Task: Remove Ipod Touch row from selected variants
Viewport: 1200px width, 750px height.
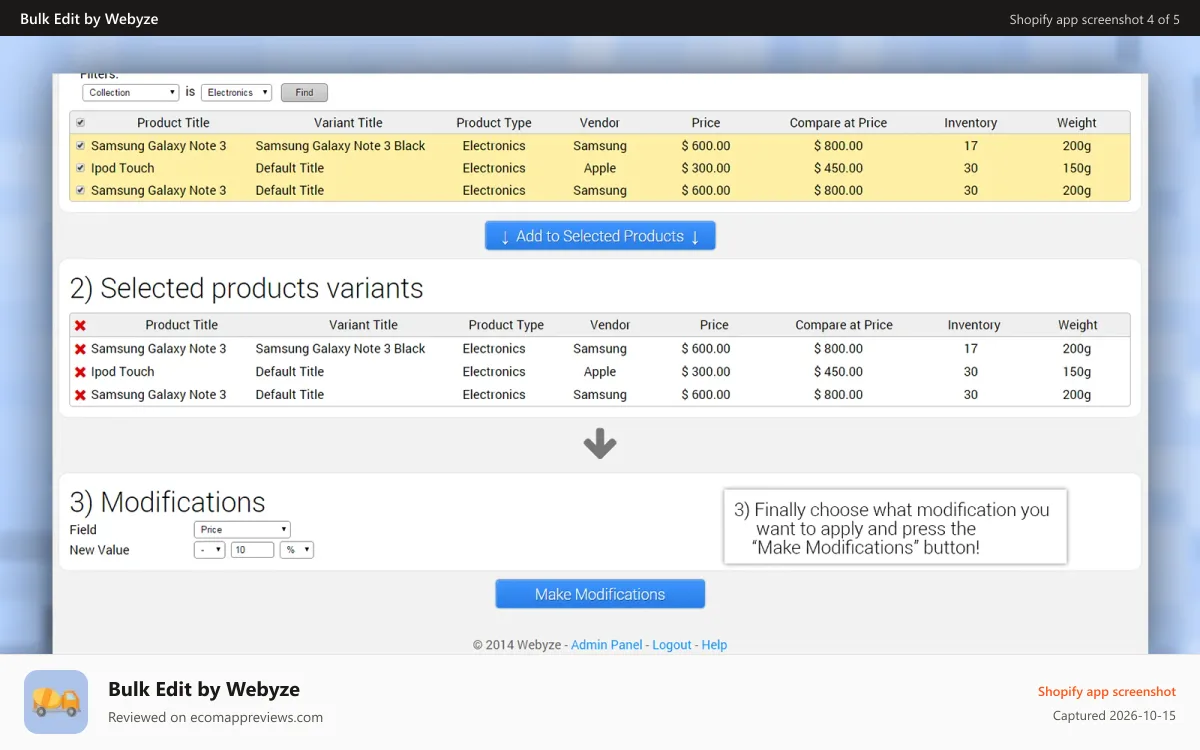Action: click(80, 372)
